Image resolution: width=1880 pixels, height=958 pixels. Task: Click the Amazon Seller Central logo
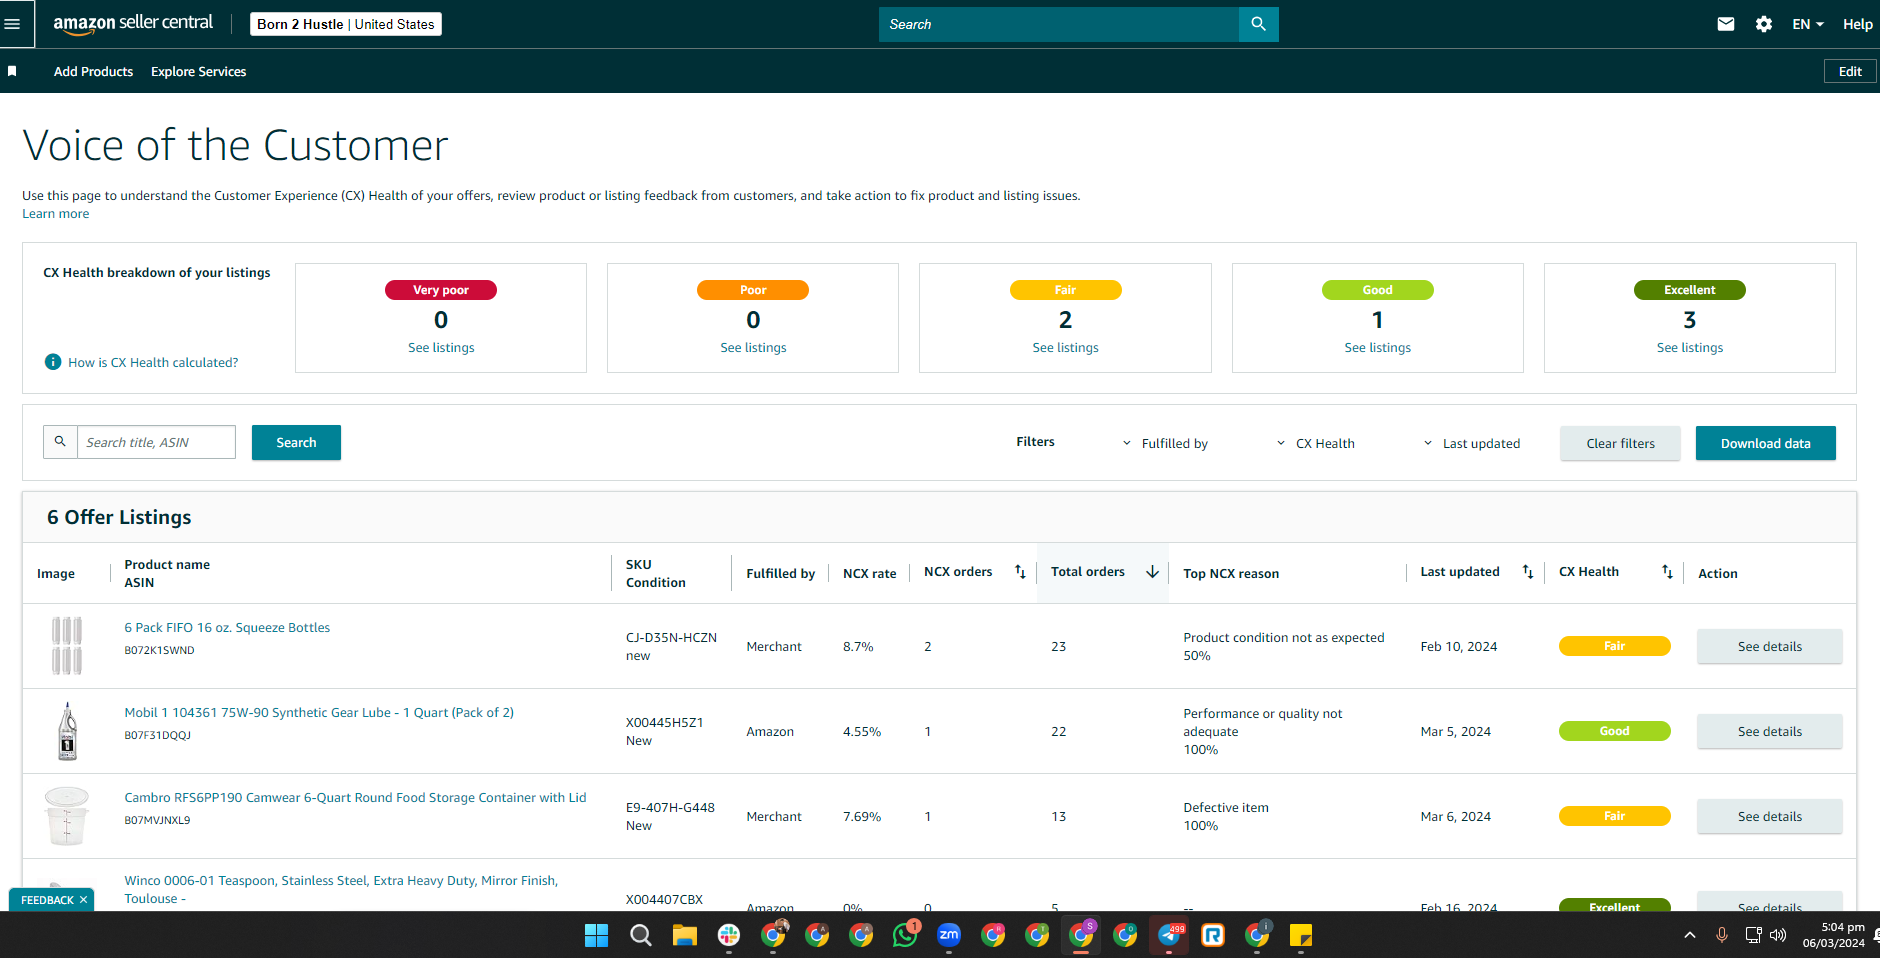tap(133, 24)
